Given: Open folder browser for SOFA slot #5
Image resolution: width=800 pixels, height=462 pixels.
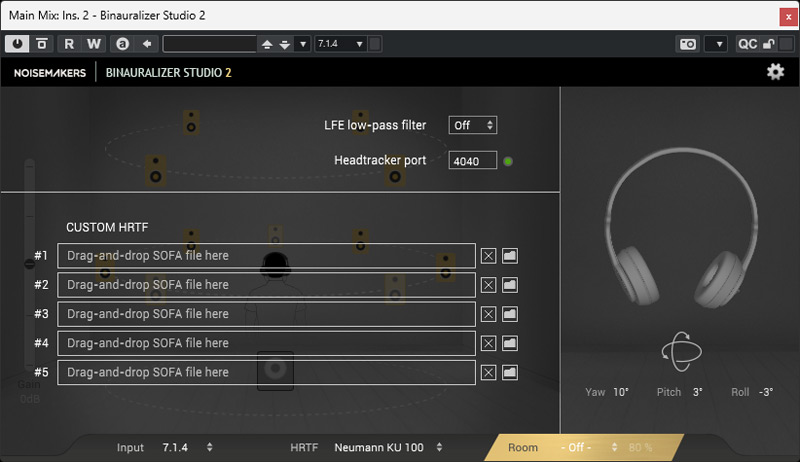Looking at the screenshot, I should click(510, 372).
